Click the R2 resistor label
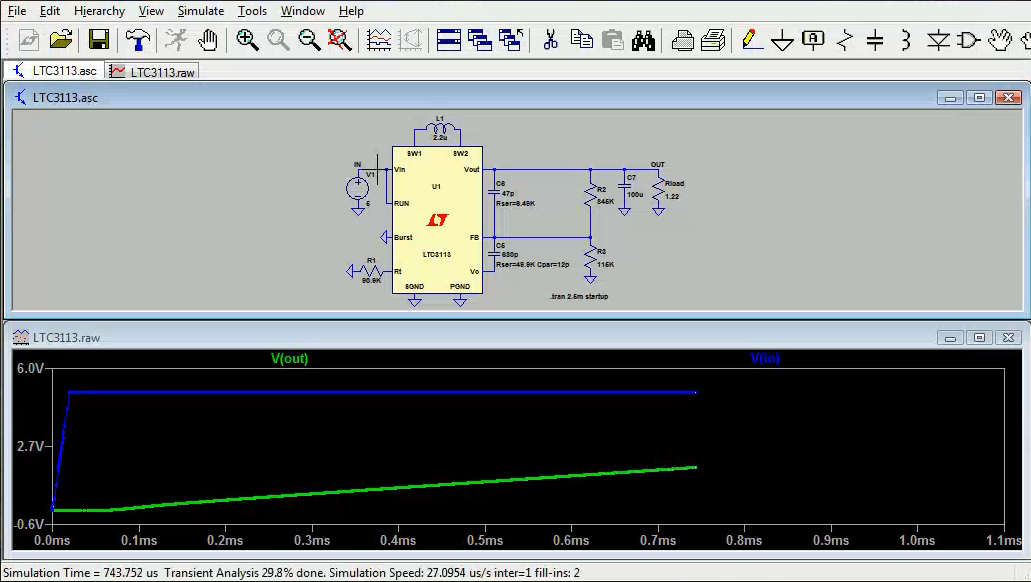Viewport: 1031px width, 582px height. 602,189
